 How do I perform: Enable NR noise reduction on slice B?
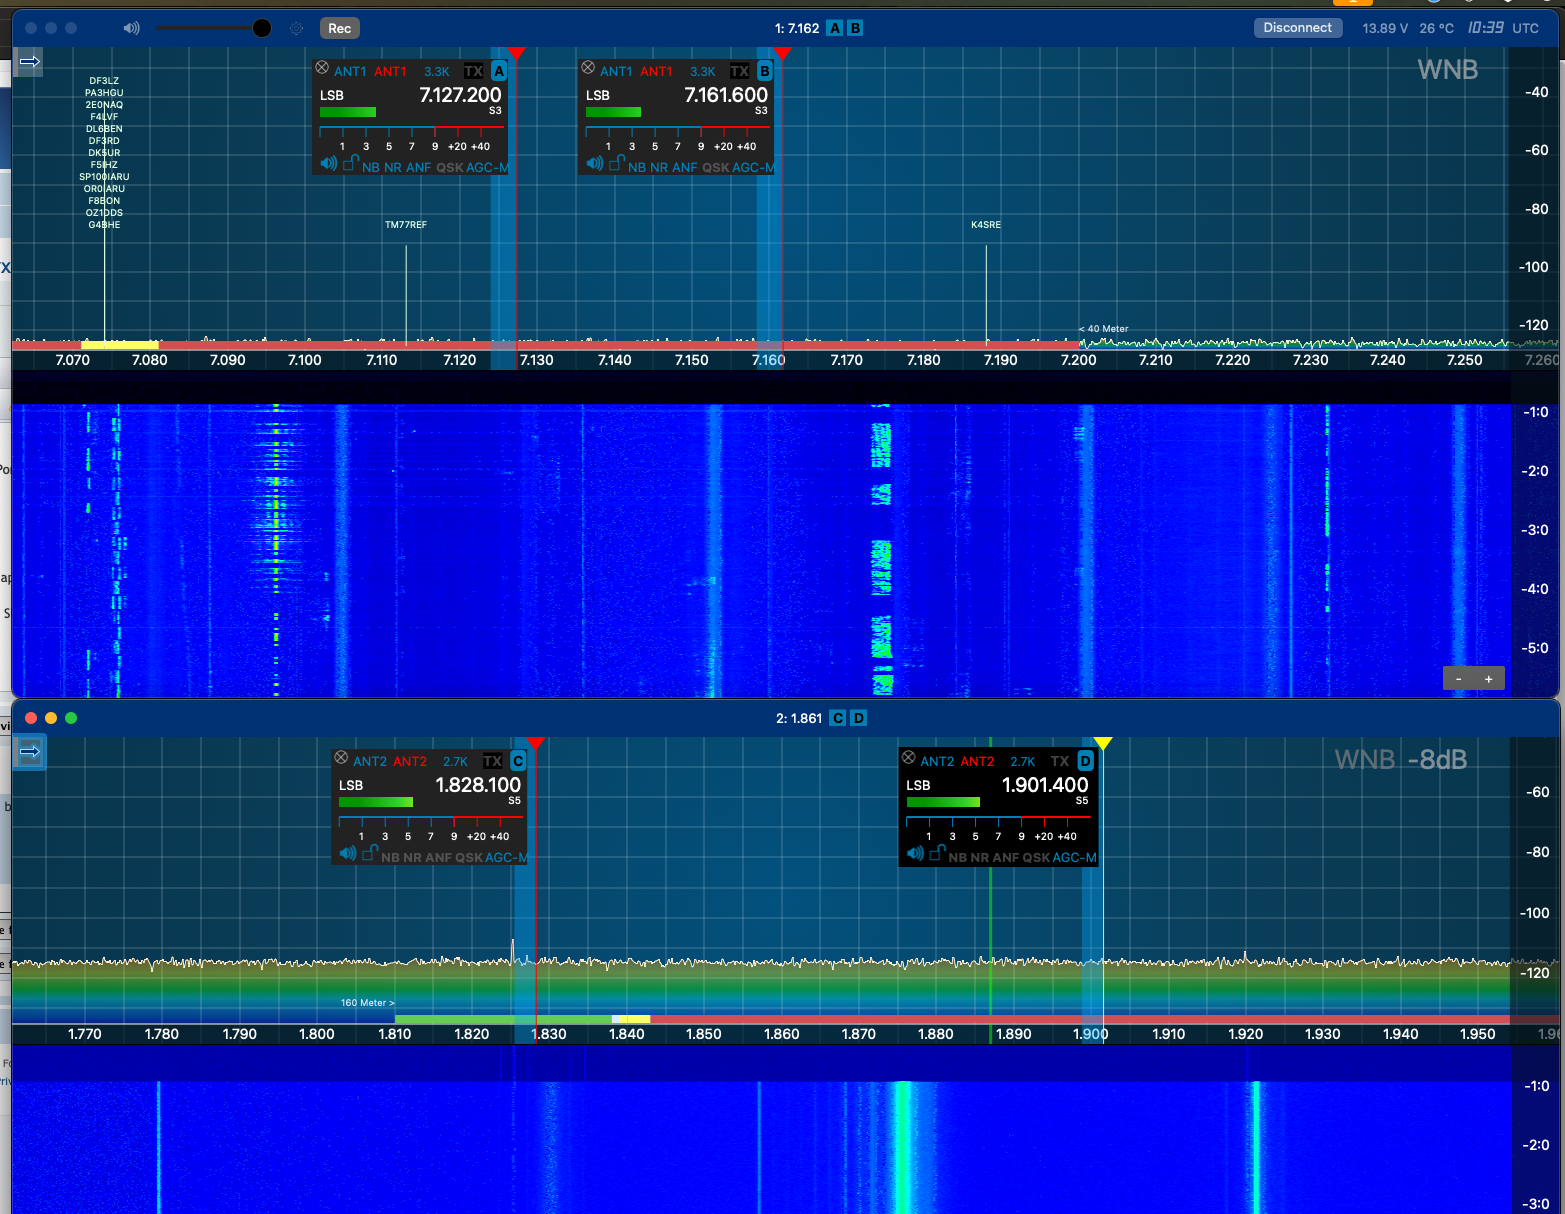(x=659, y=167)
